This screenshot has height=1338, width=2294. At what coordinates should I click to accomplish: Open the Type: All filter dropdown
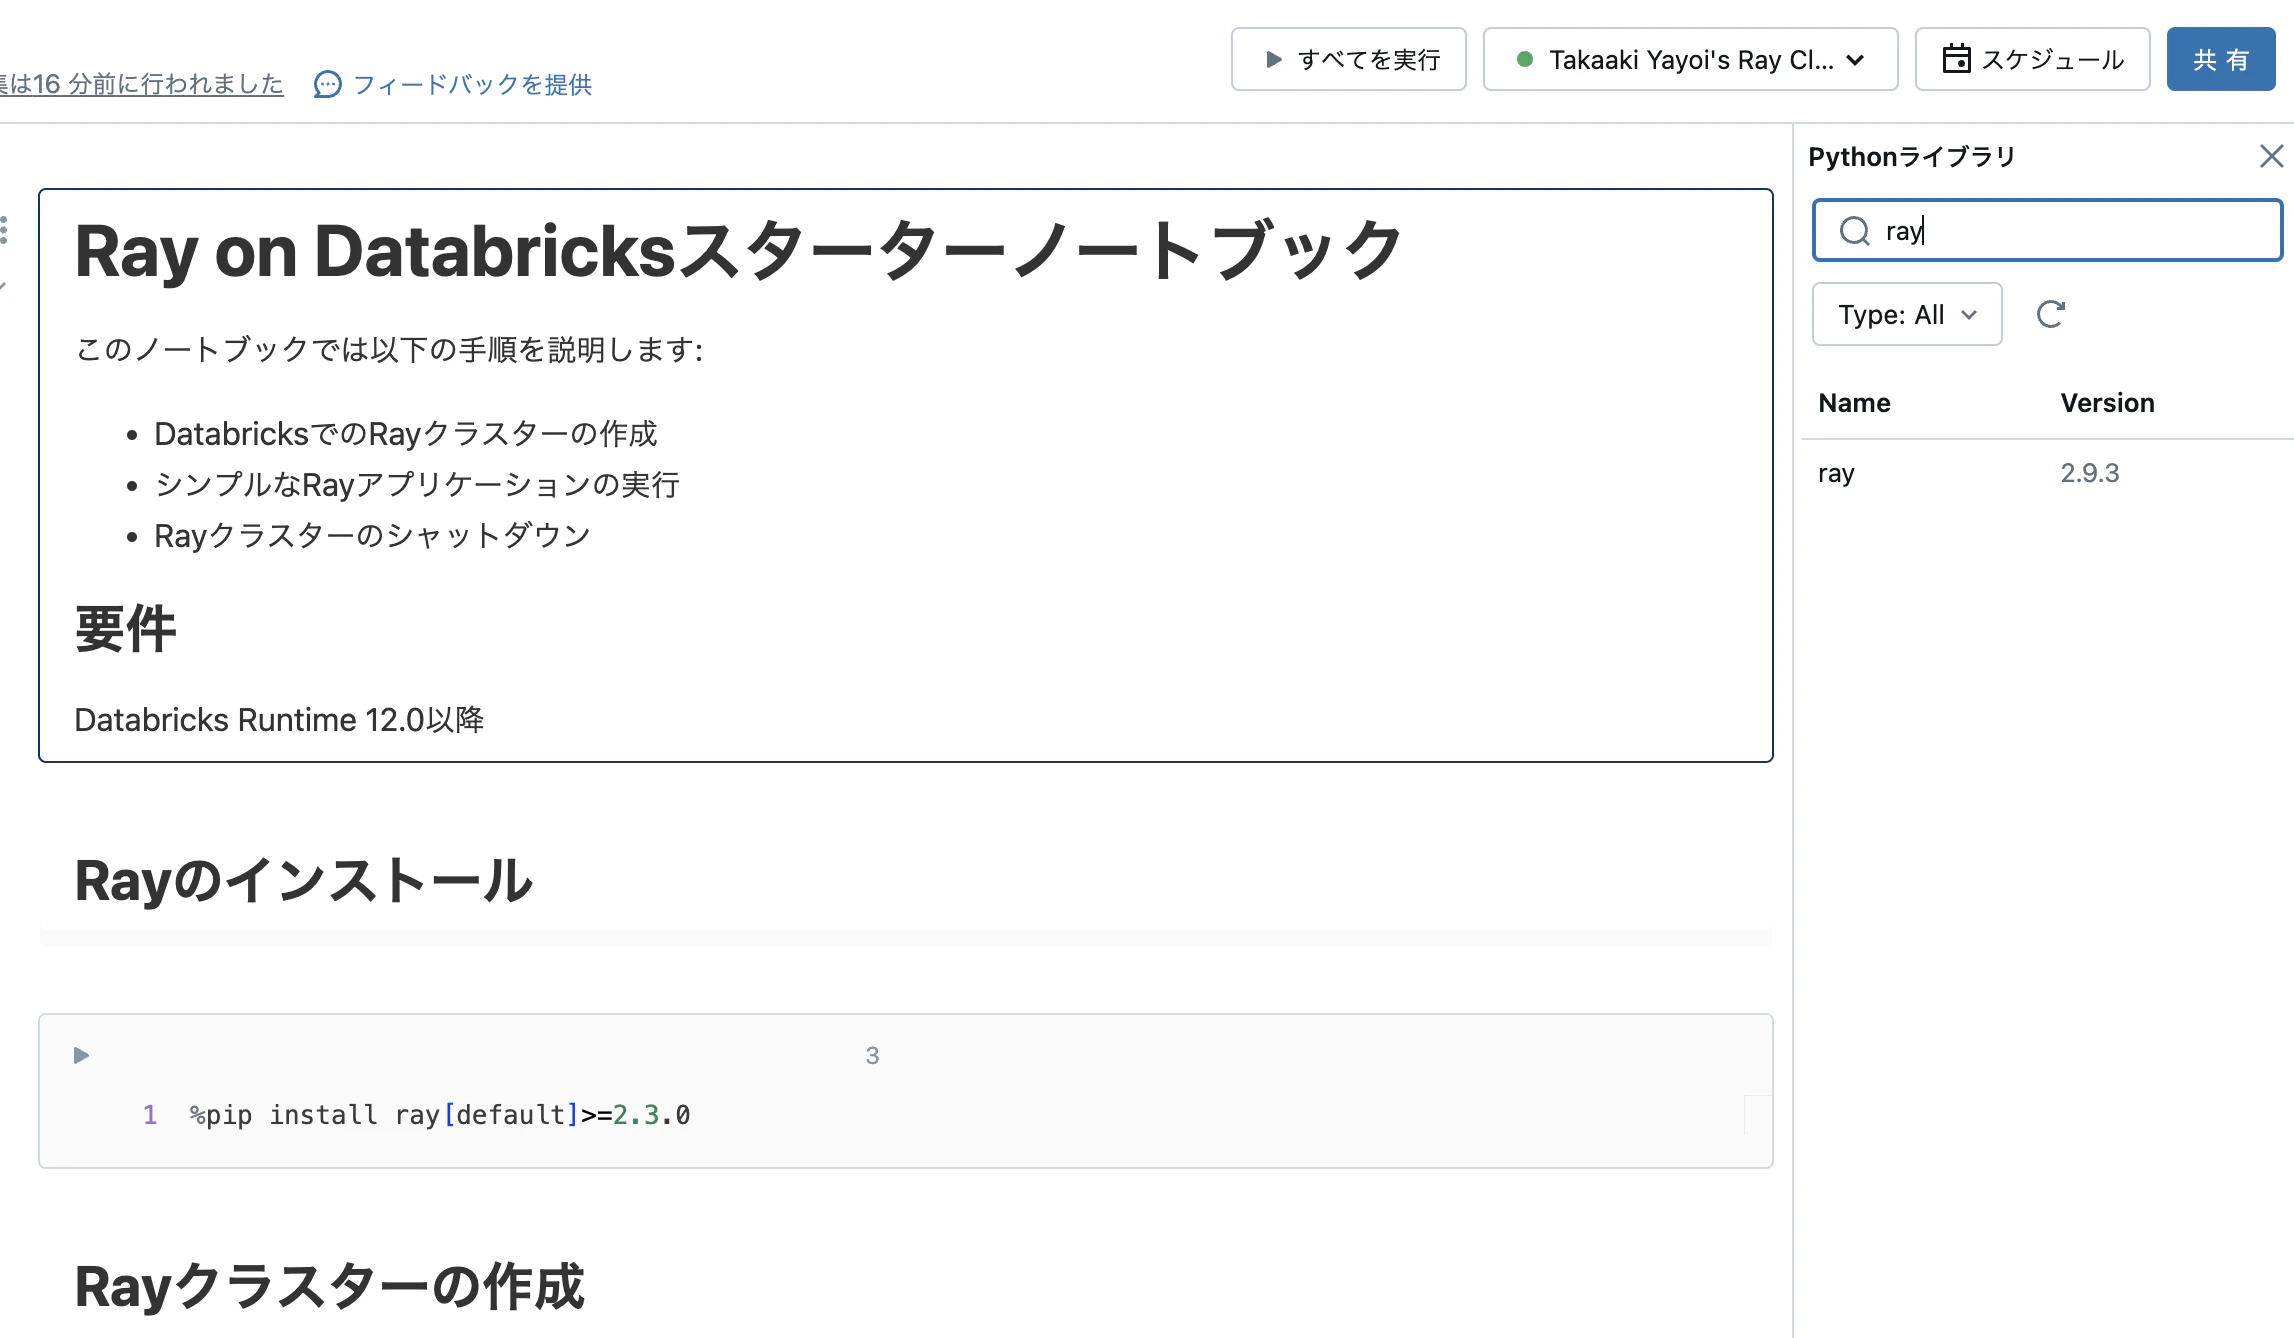[1907, 315]
